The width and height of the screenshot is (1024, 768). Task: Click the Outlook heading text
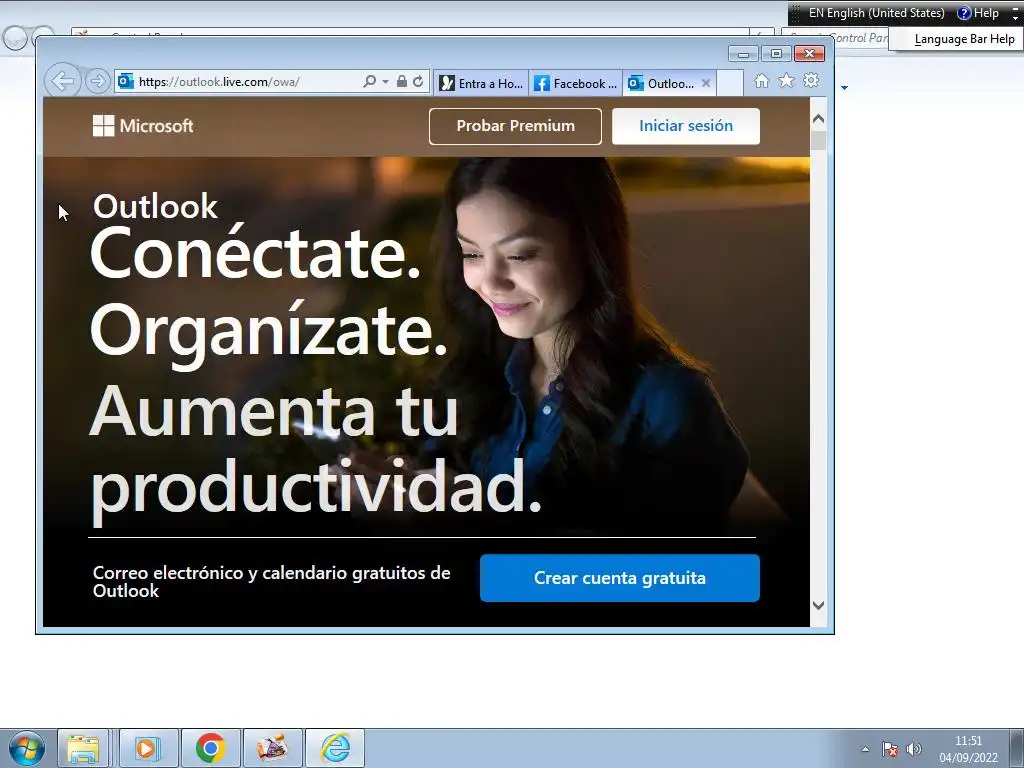point(155,206)
